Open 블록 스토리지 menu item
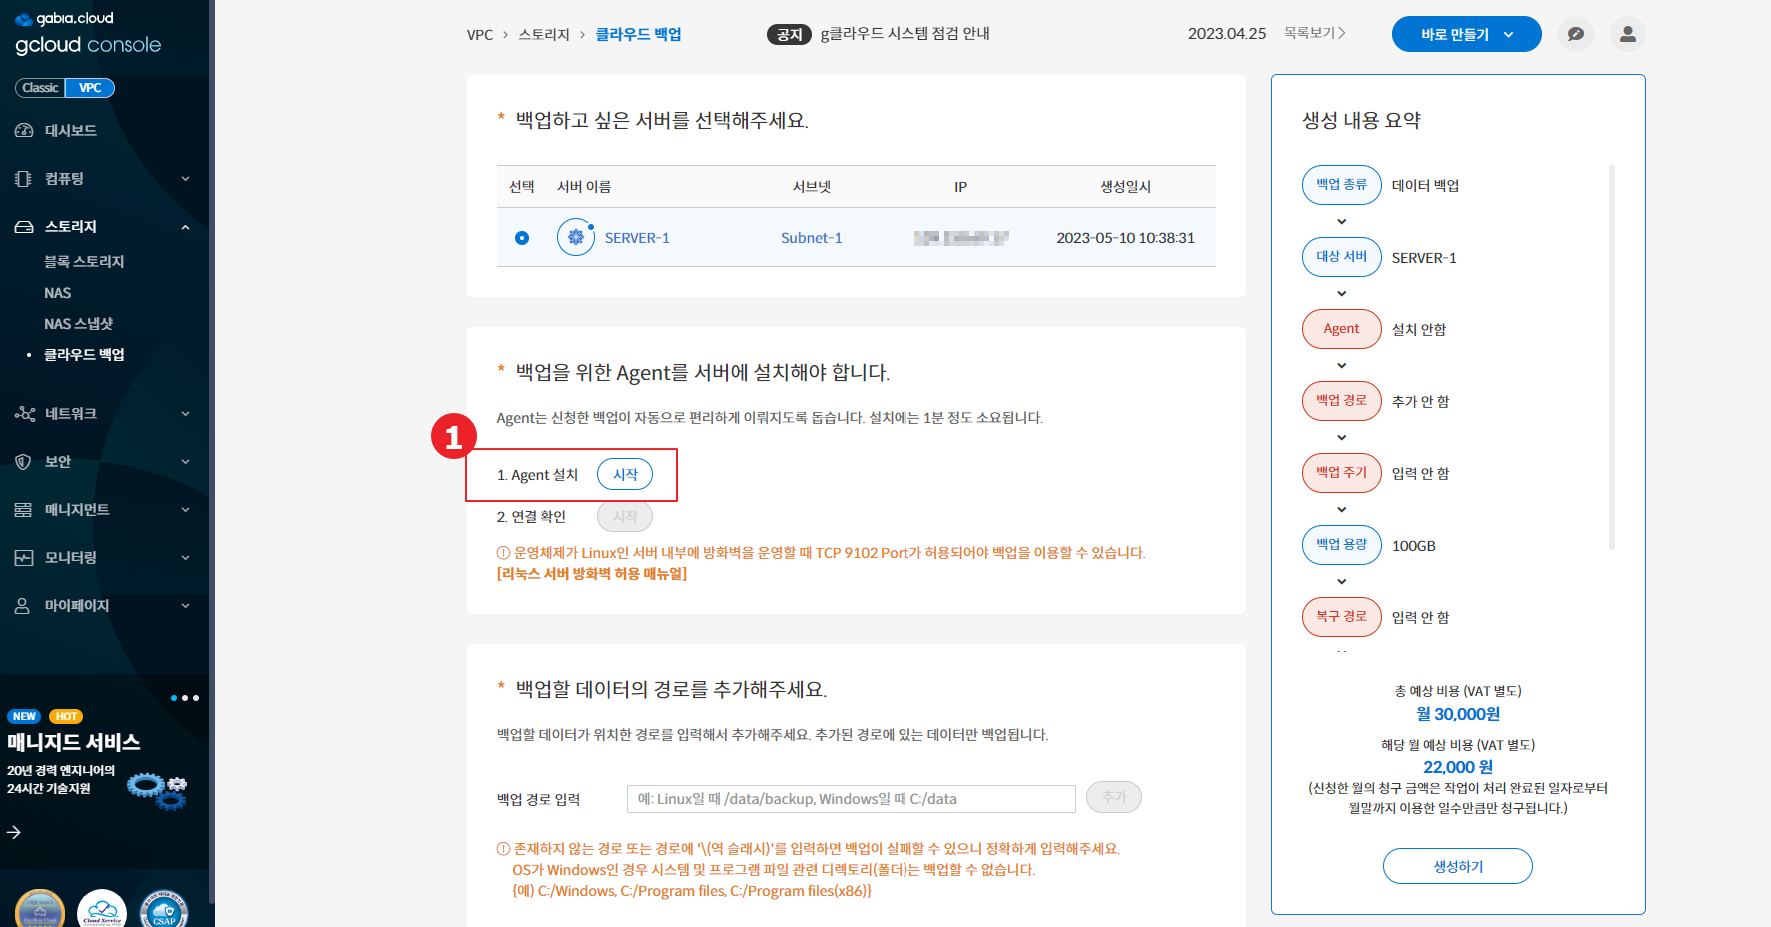The width and height of the screenshot is (1771, 927). tap(84, 262)
